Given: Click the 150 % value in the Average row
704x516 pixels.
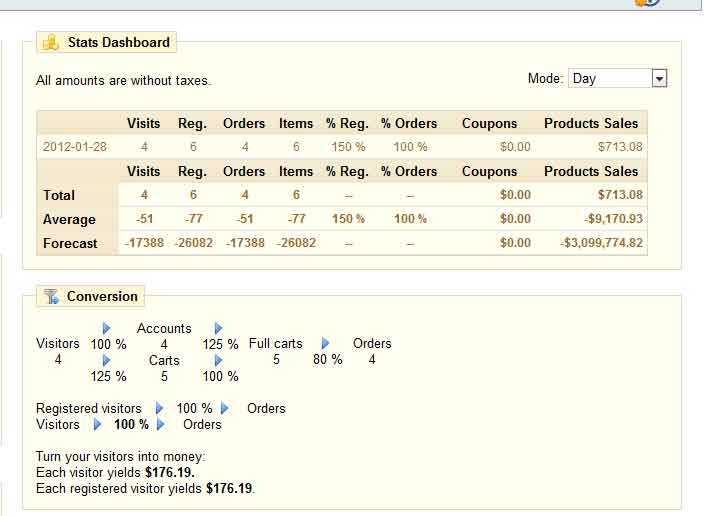Looking at the screenshot, I should [348, 219].
